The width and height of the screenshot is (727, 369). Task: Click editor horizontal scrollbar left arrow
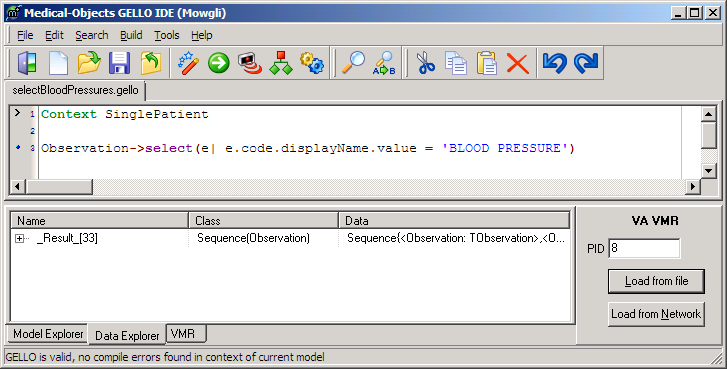coord(18,186)
